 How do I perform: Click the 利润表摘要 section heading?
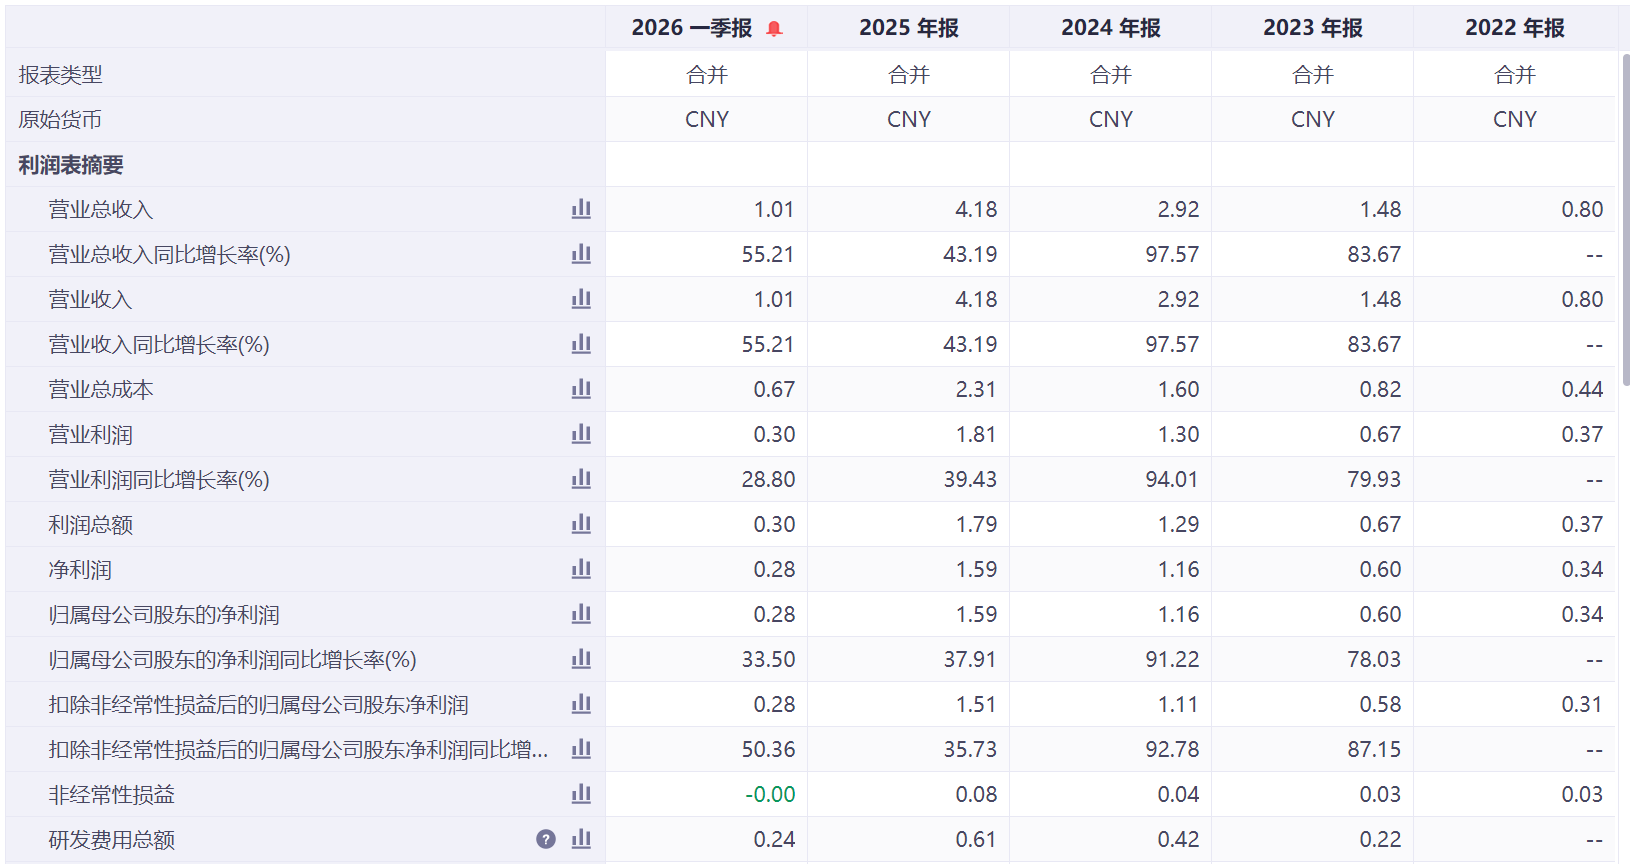click(71, 165)
